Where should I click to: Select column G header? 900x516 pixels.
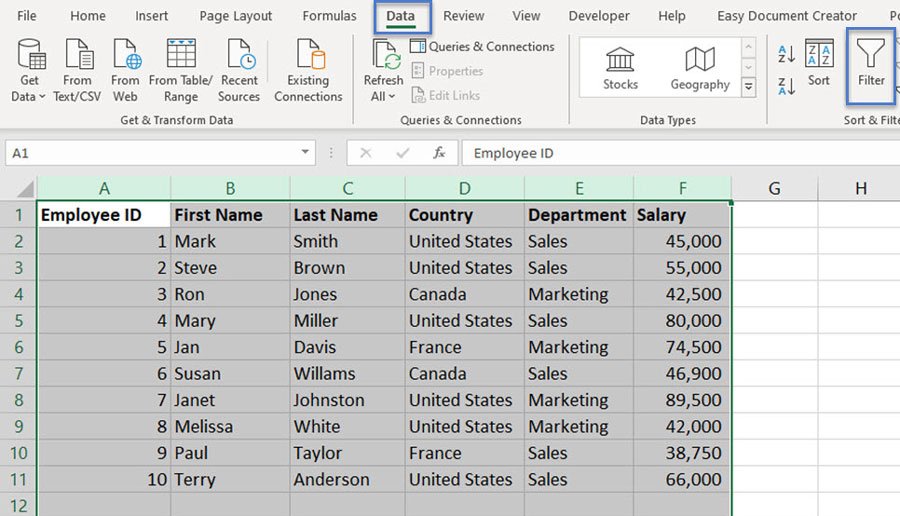tap(774, 188)
